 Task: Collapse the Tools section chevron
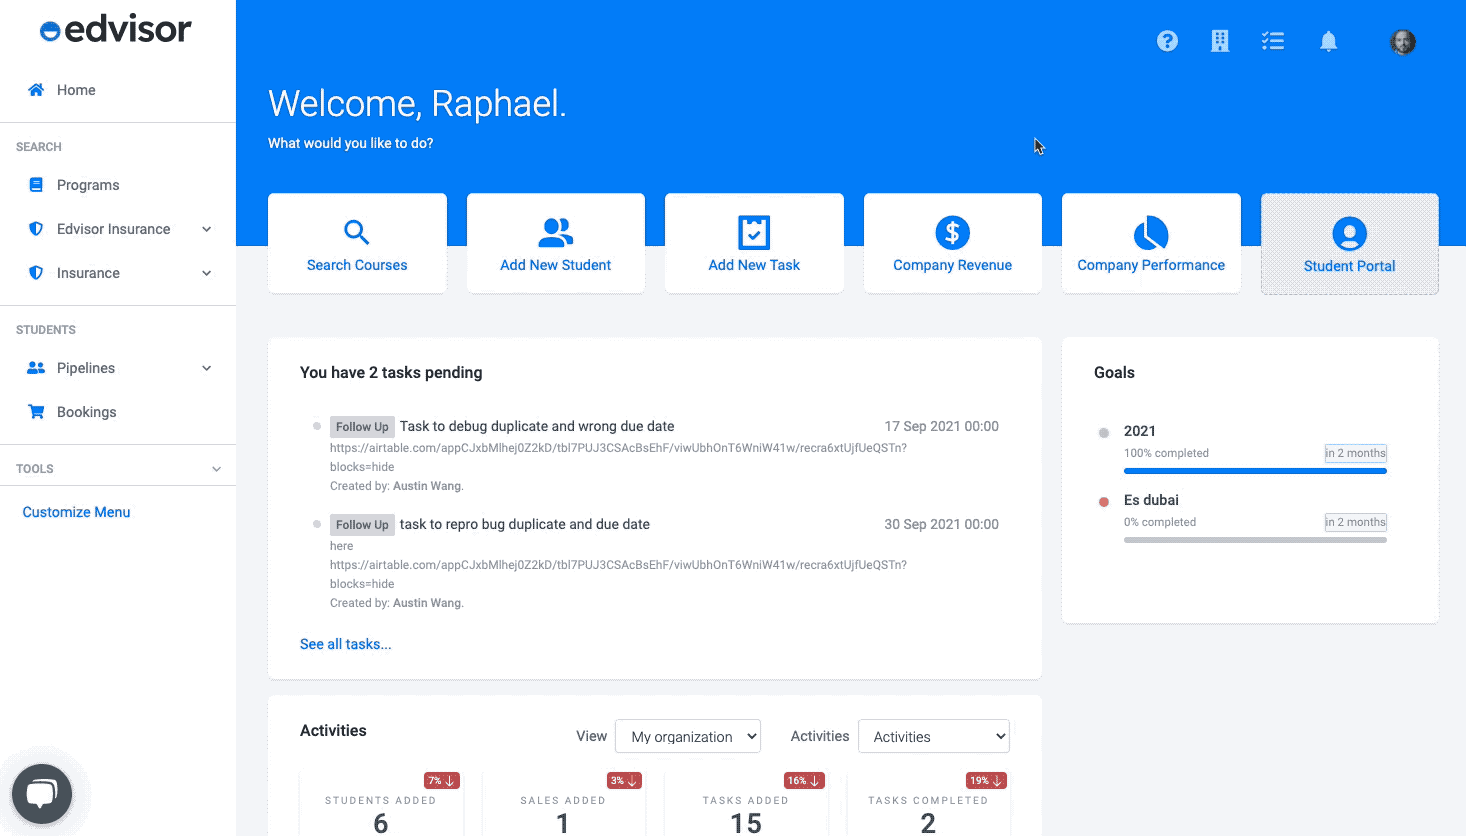pyautogui.click(x=216, y=469)
